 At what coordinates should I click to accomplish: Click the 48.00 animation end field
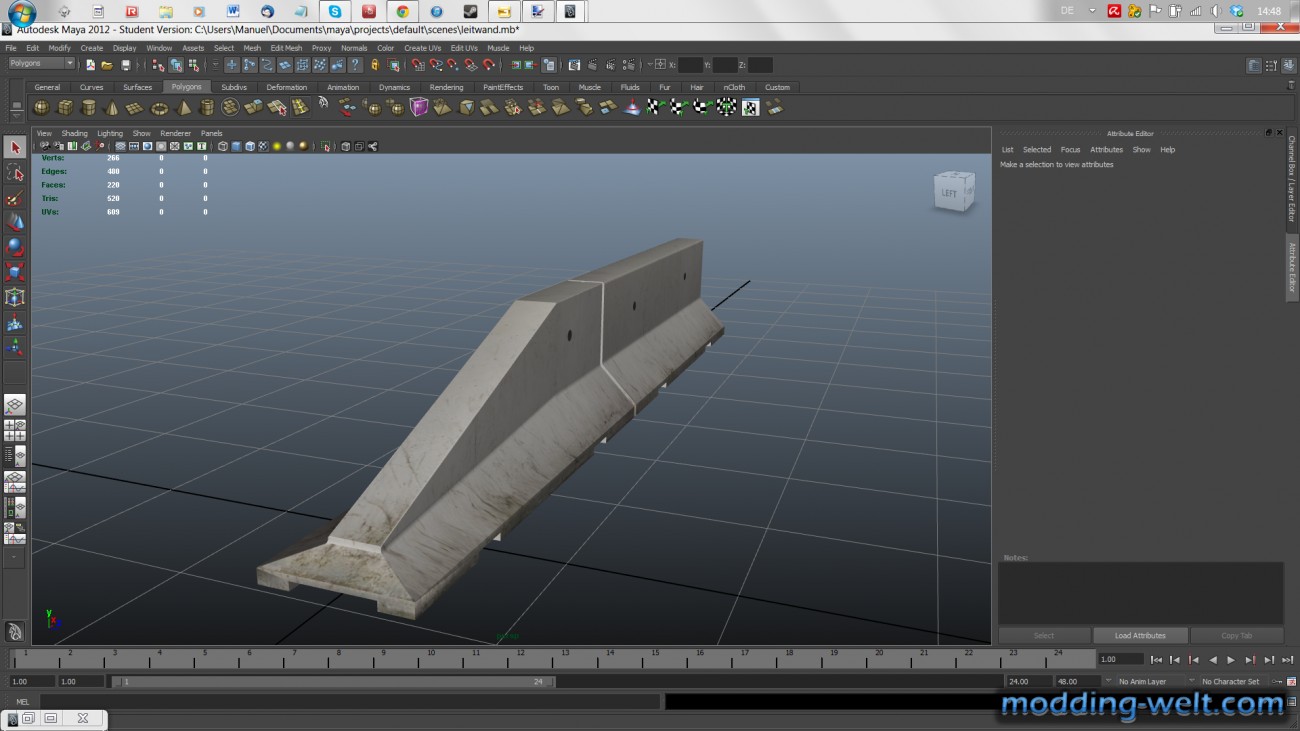pyautogui.click(x=1077, y=681)
